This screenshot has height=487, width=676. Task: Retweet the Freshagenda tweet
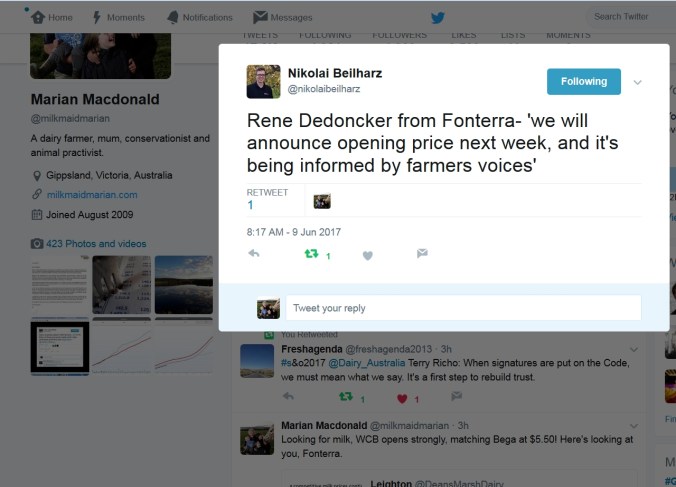(x=346, y=397)
